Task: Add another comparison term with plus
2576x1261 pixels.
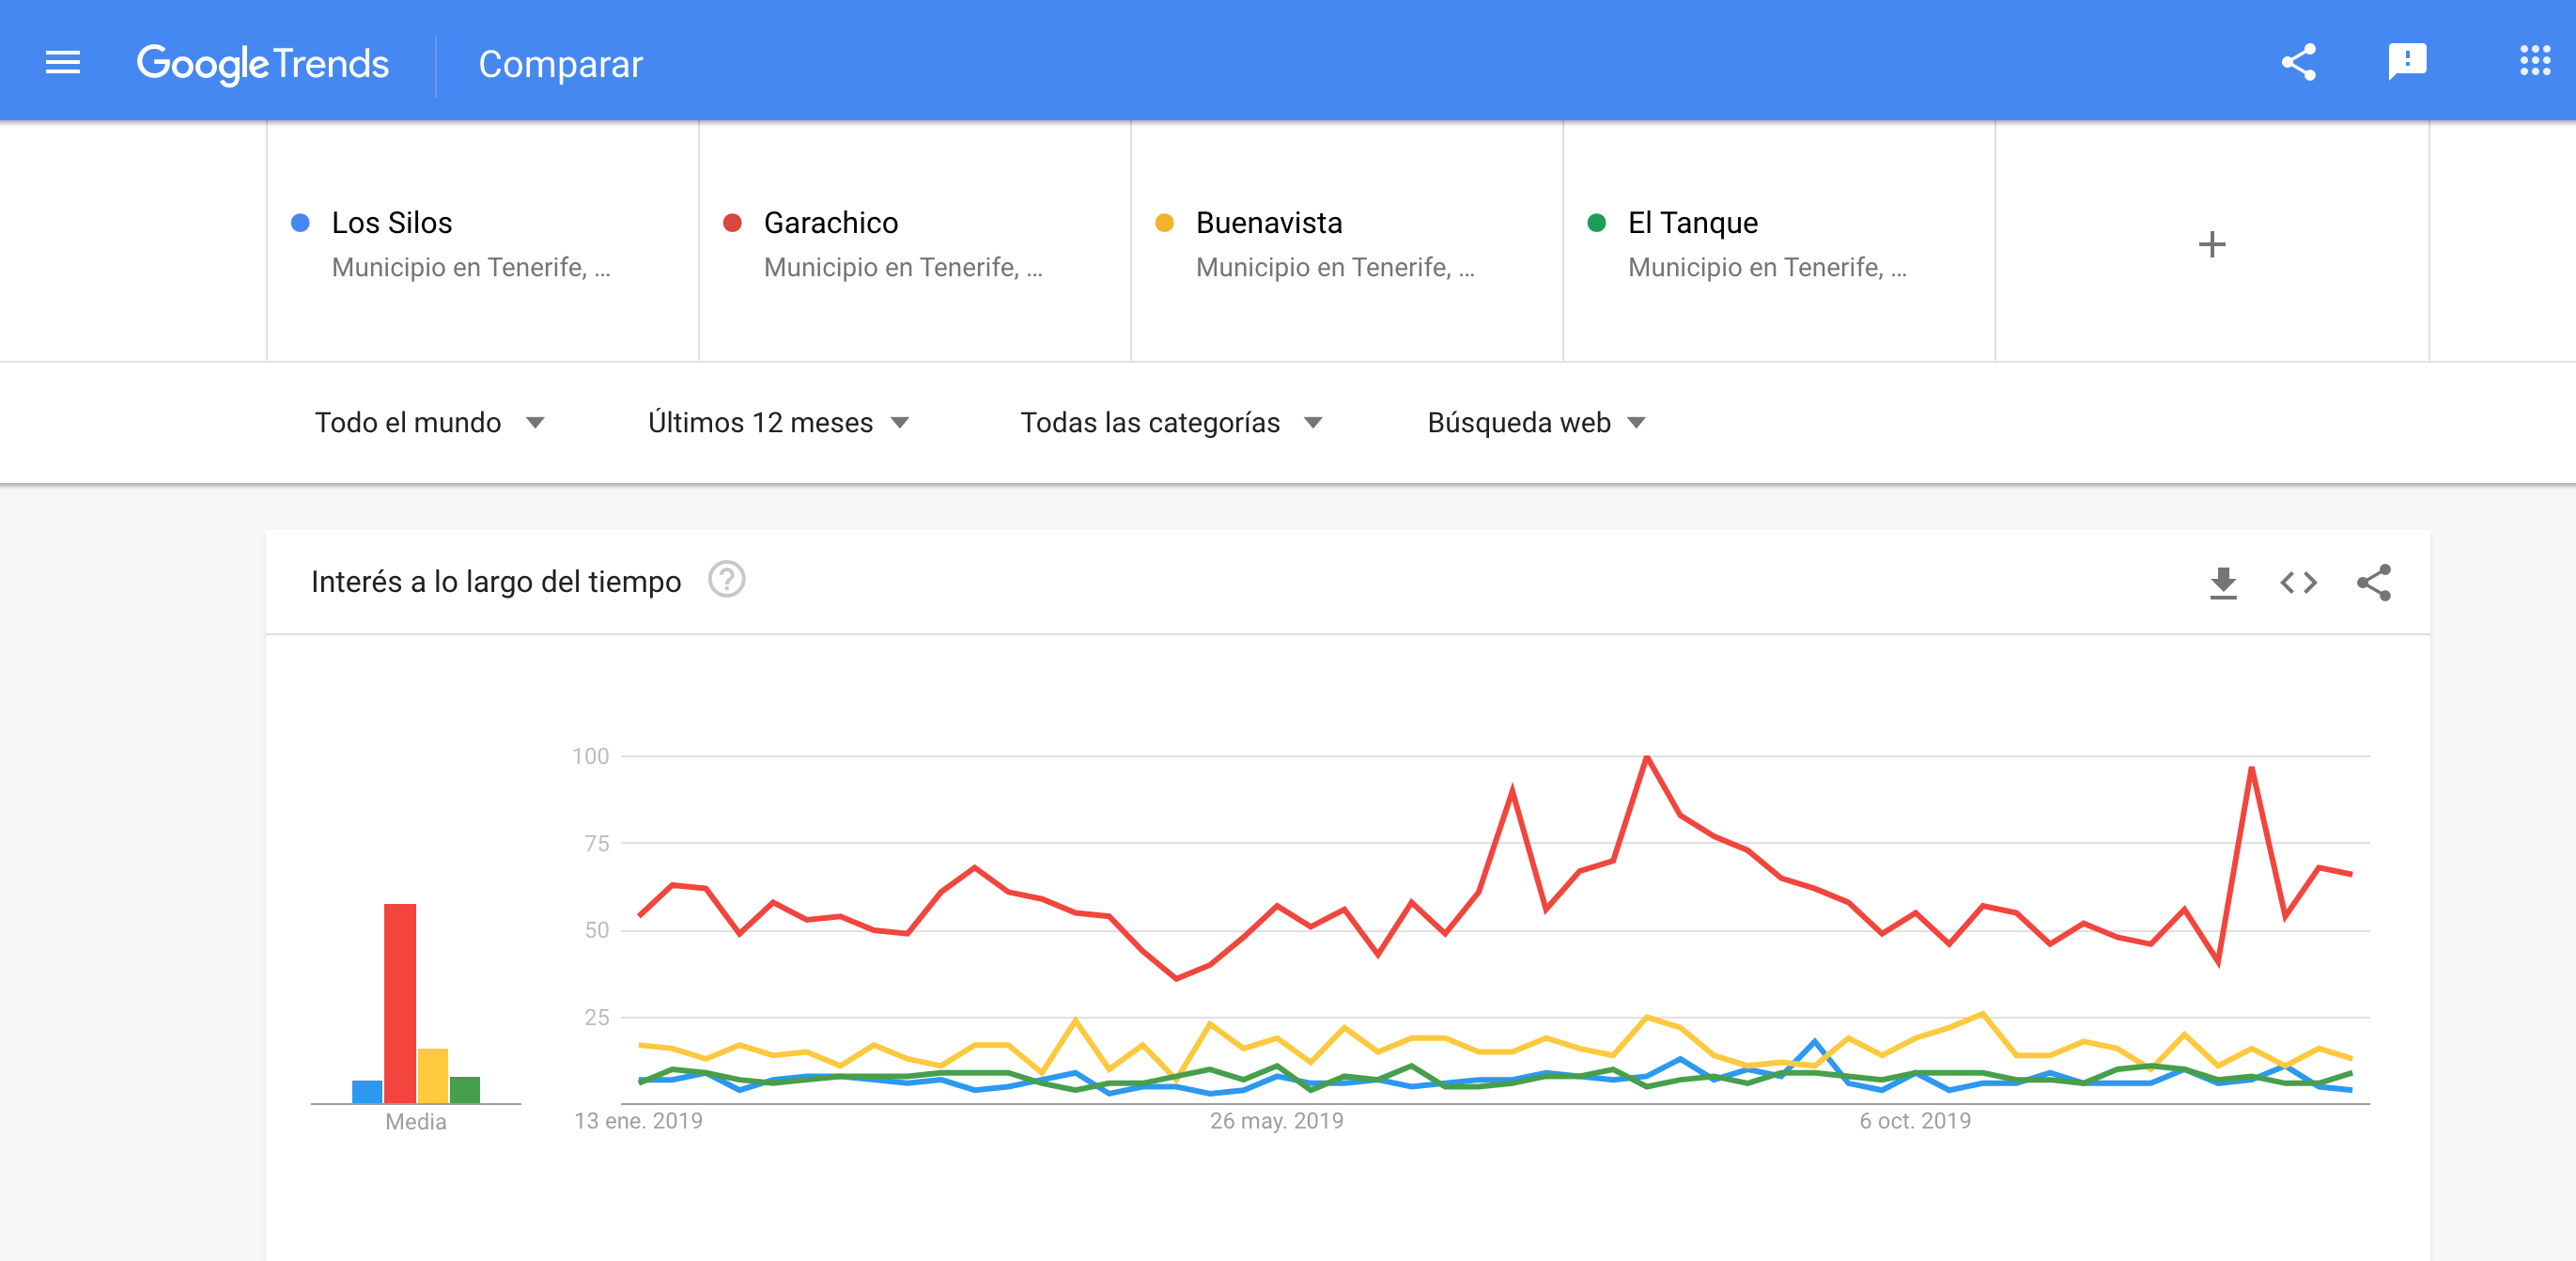Action: click(2212, 244)
